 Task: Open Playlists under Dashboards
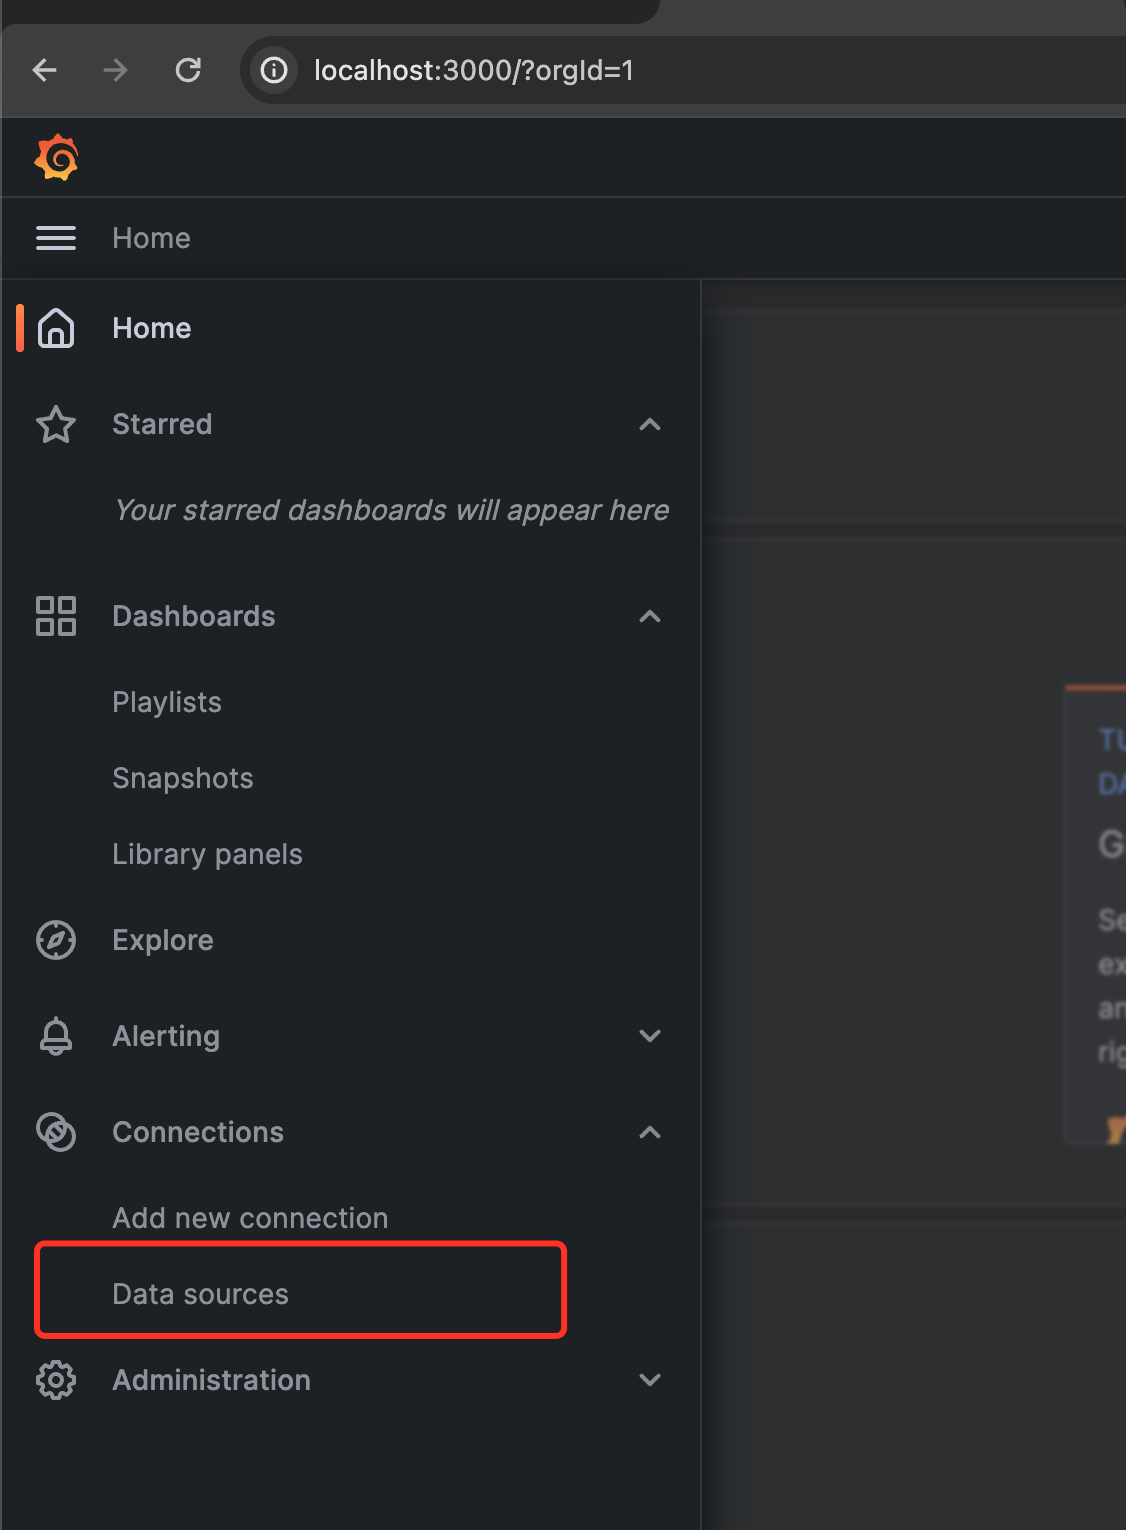coord(167,702)
